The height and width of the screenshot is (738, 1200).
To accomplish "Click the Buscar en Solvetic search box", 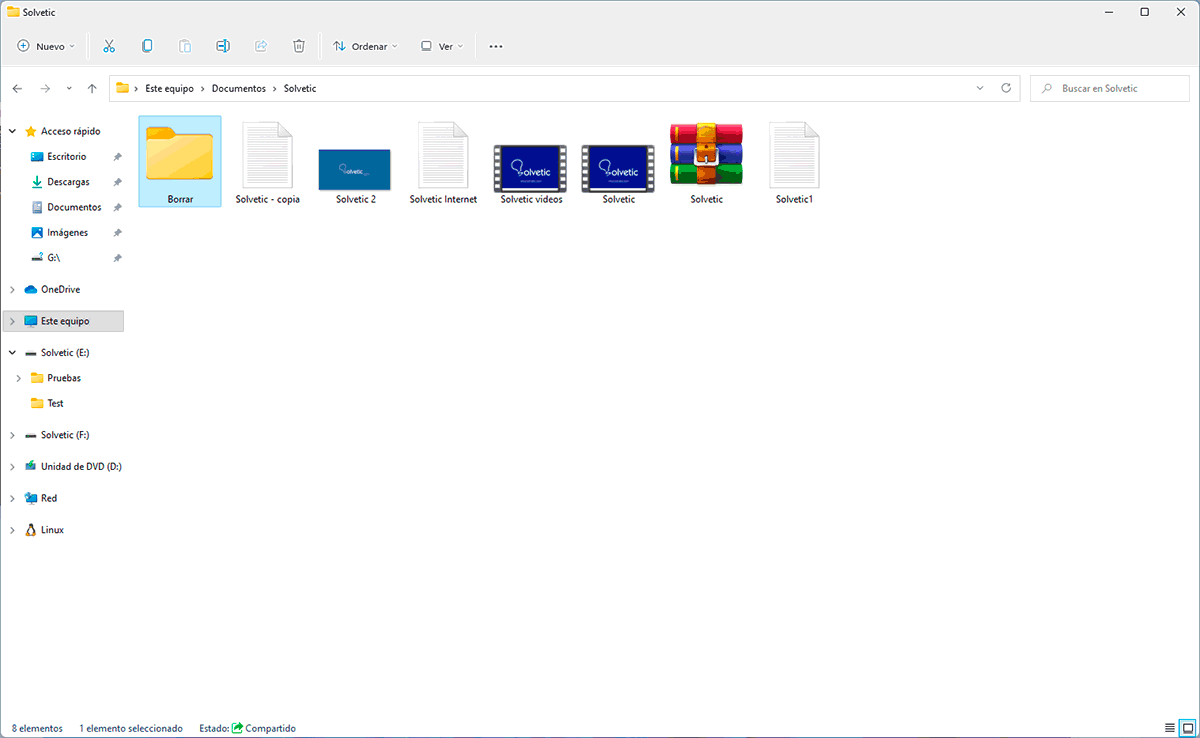I will click(x=1110, y=88).
